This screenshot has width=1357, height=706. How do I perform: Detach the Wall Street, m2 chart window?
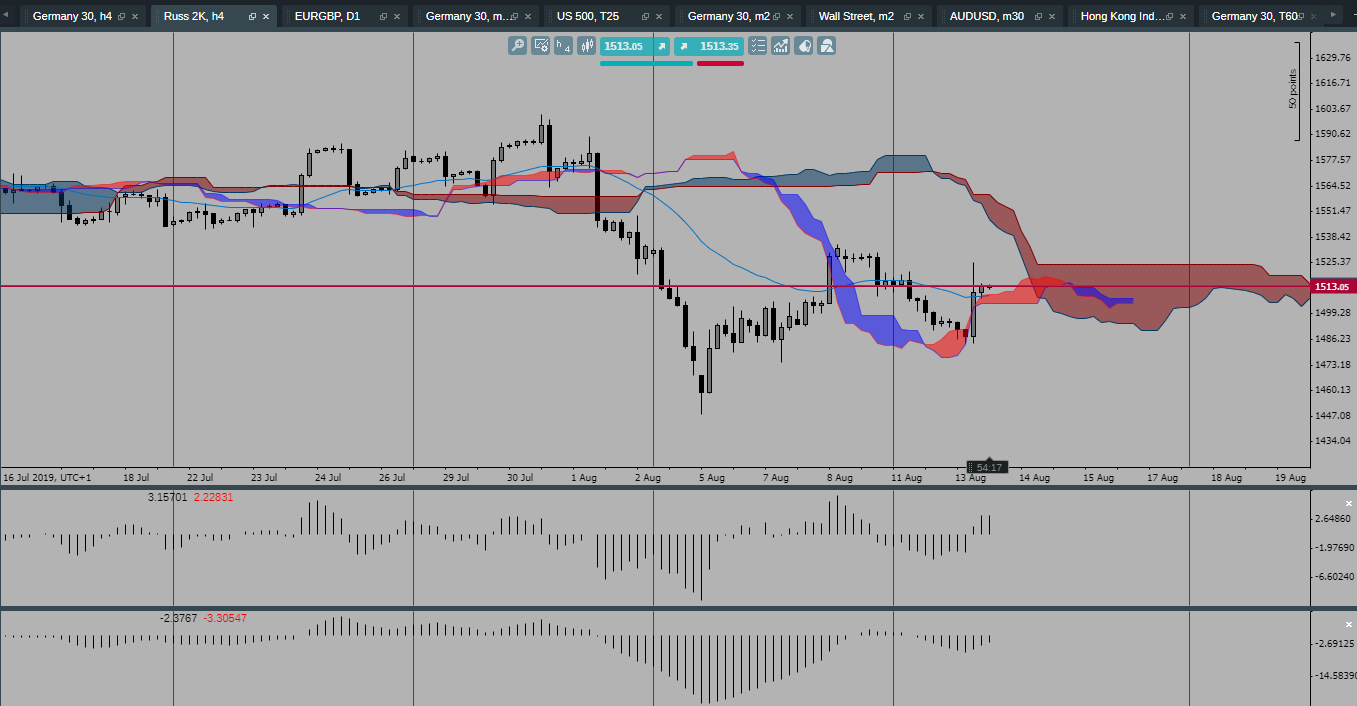(907, 17)
